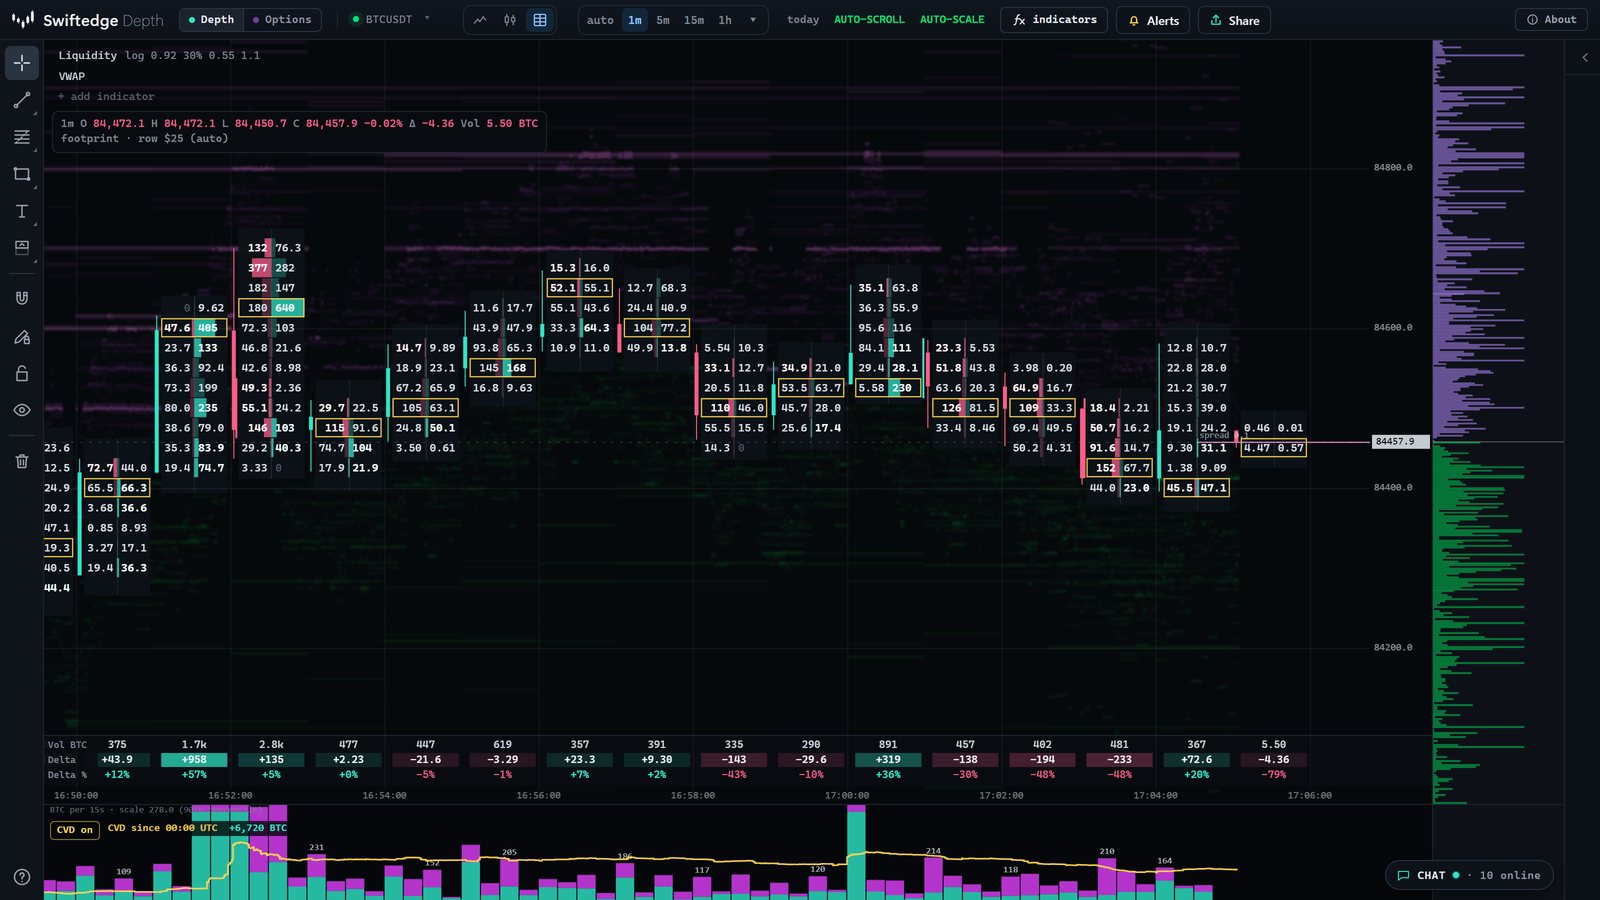Screen dimensions: 1600x900
Task: Switch to candlestick chart type
Action: click(510, 20)
